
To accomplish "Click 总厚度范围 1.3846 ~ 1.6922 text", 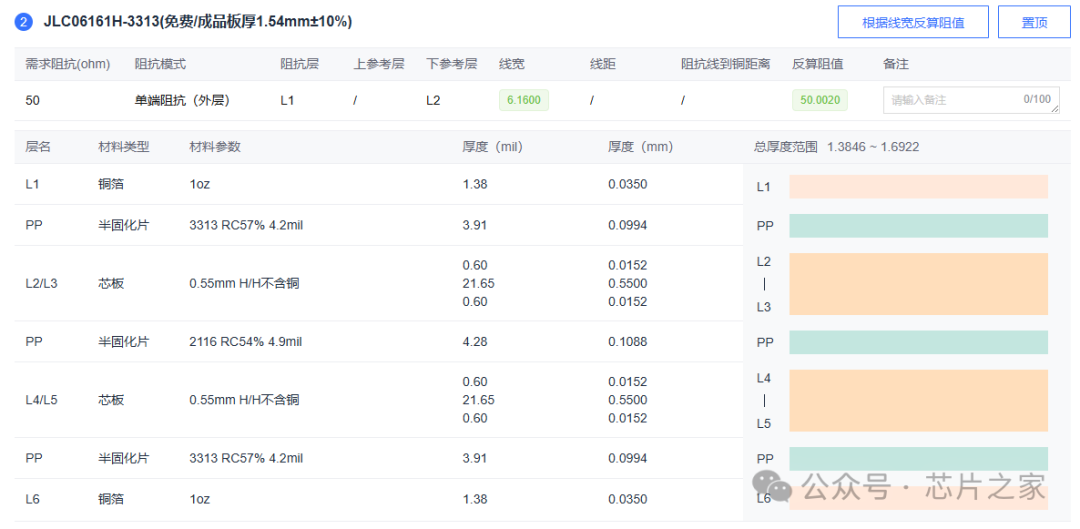I will [837, 147].
